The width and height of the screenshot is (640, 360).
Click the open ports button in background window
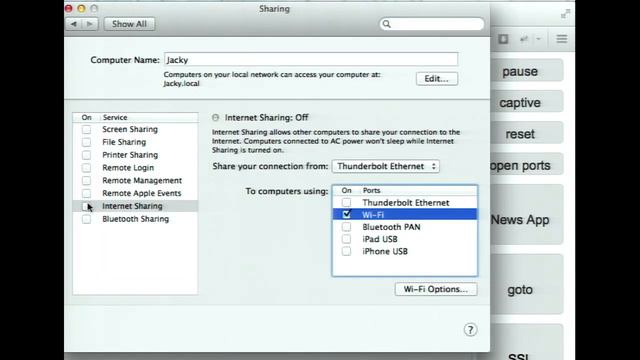click(527, 165)
